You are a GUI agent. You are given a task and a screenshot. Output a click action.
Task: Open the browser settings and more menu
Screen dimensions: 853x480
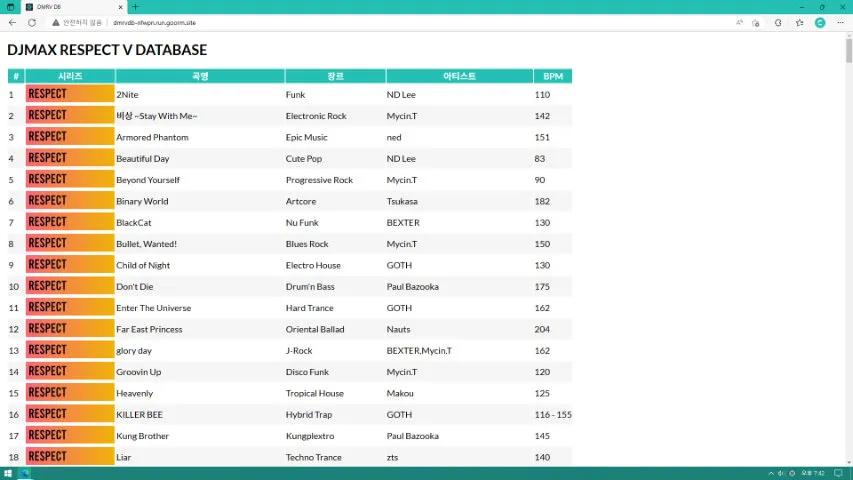[840, 23]
